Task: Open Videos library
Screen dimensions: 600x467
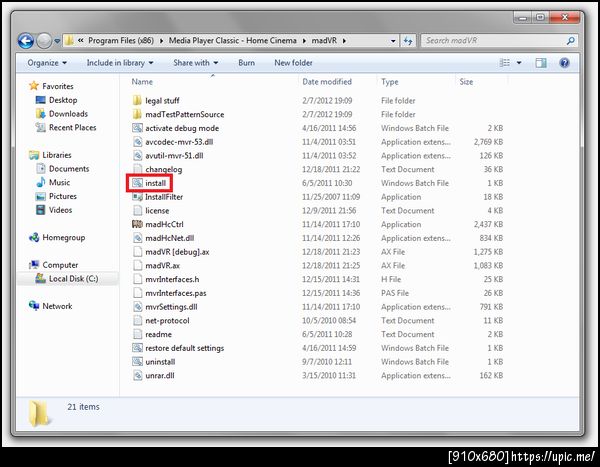Action: [54, 210]
